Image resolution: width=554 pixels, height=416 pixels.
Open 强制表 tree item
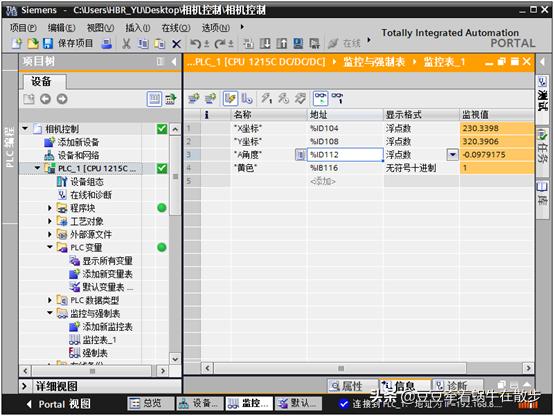tap(88, 353)
